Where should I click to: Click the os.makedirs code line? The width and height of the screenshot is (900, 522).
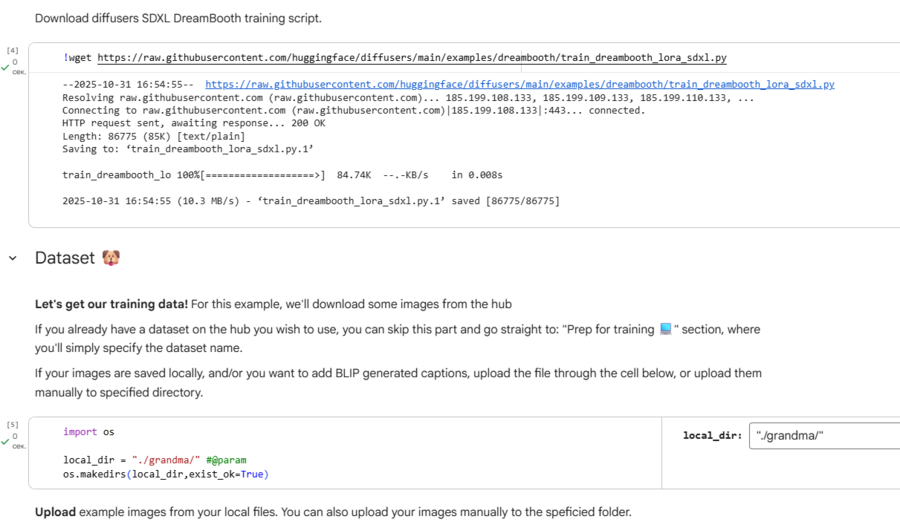(165, 474)
